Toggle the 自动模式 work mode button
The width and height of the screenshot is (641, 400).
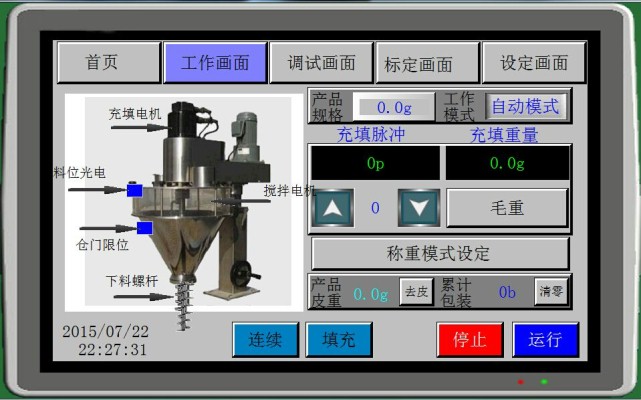pos(526,107)
